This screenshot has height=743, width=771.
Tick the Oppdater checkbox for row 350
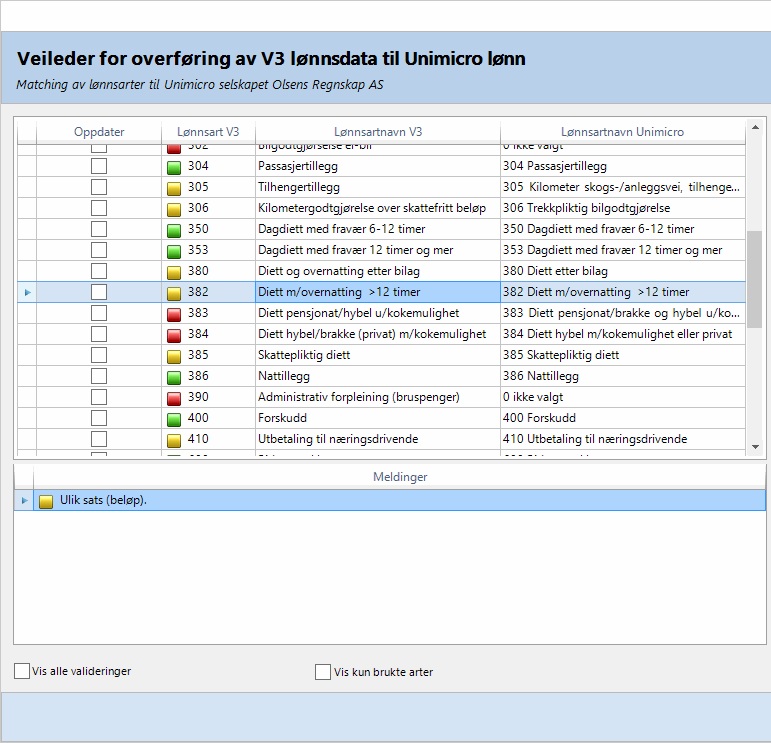click(99, 229)
